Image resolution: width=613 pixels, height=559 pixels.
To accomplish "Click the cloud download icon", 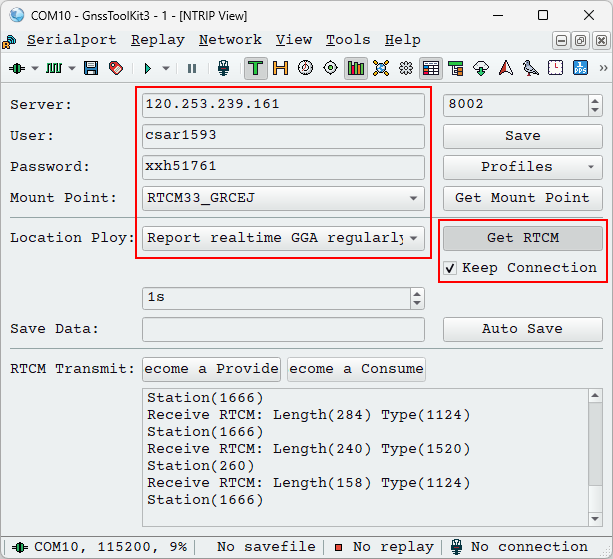I will click(480, 68).
